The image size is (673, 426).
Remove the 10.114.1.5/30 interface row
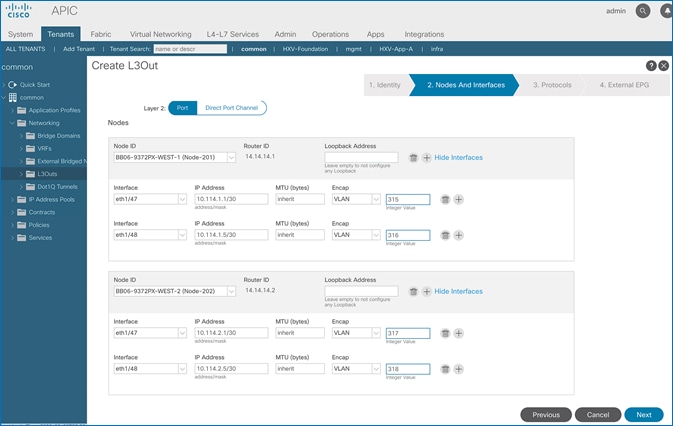(445, 235)
